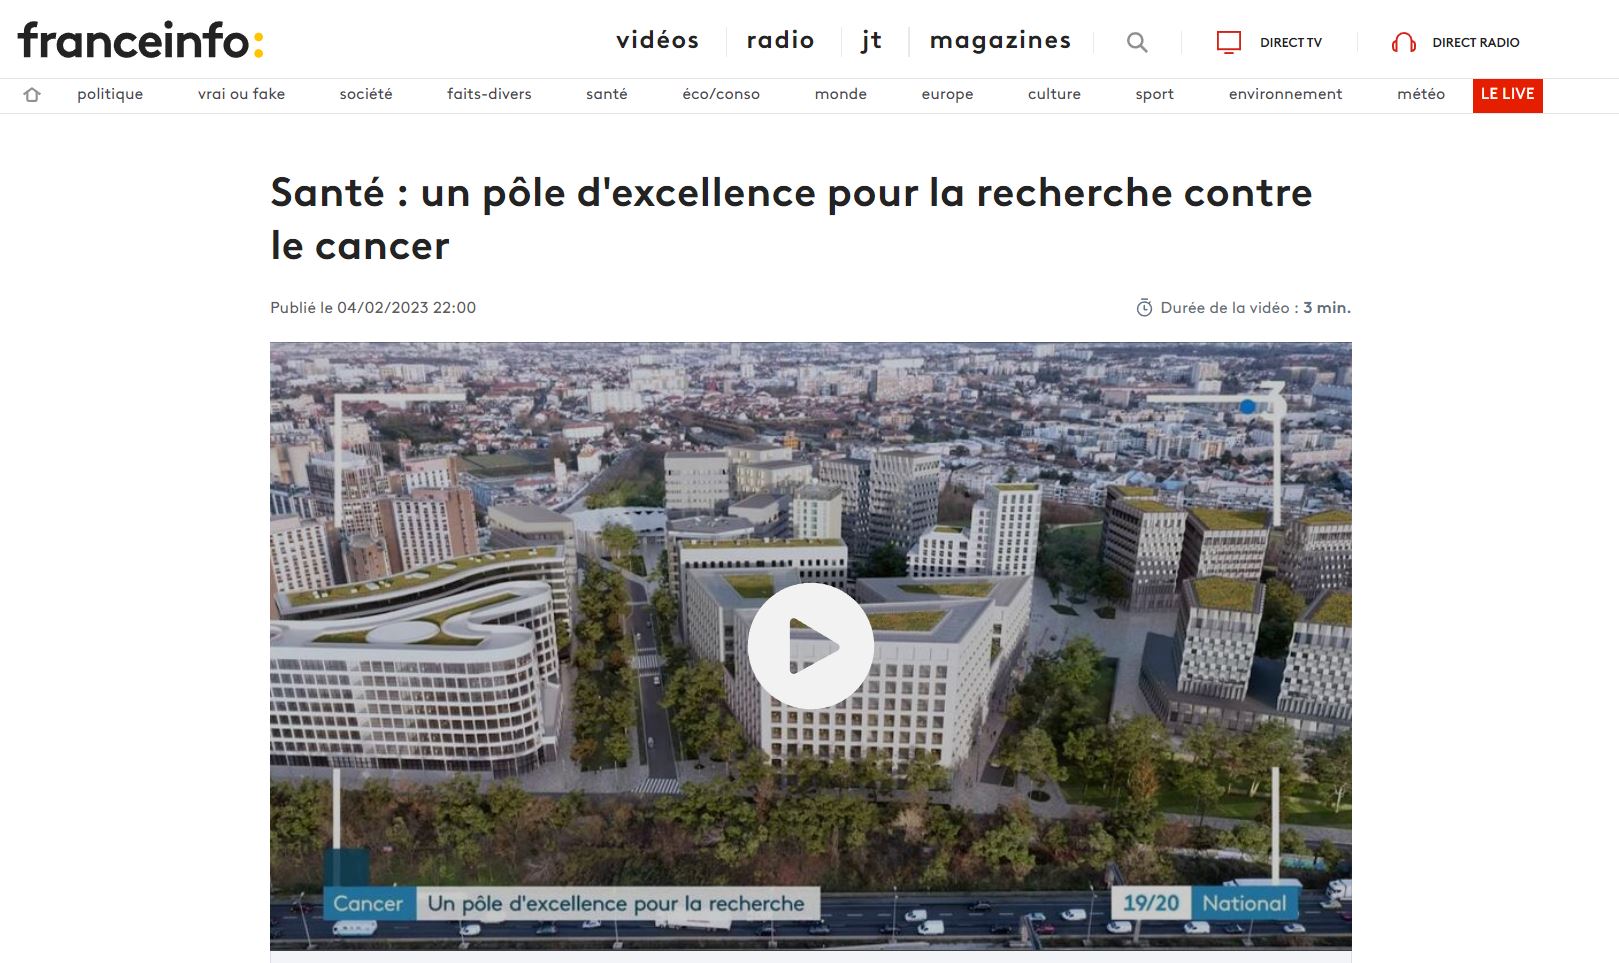
Task: Click the DIRECT TV link
Action: [1290, 42]
